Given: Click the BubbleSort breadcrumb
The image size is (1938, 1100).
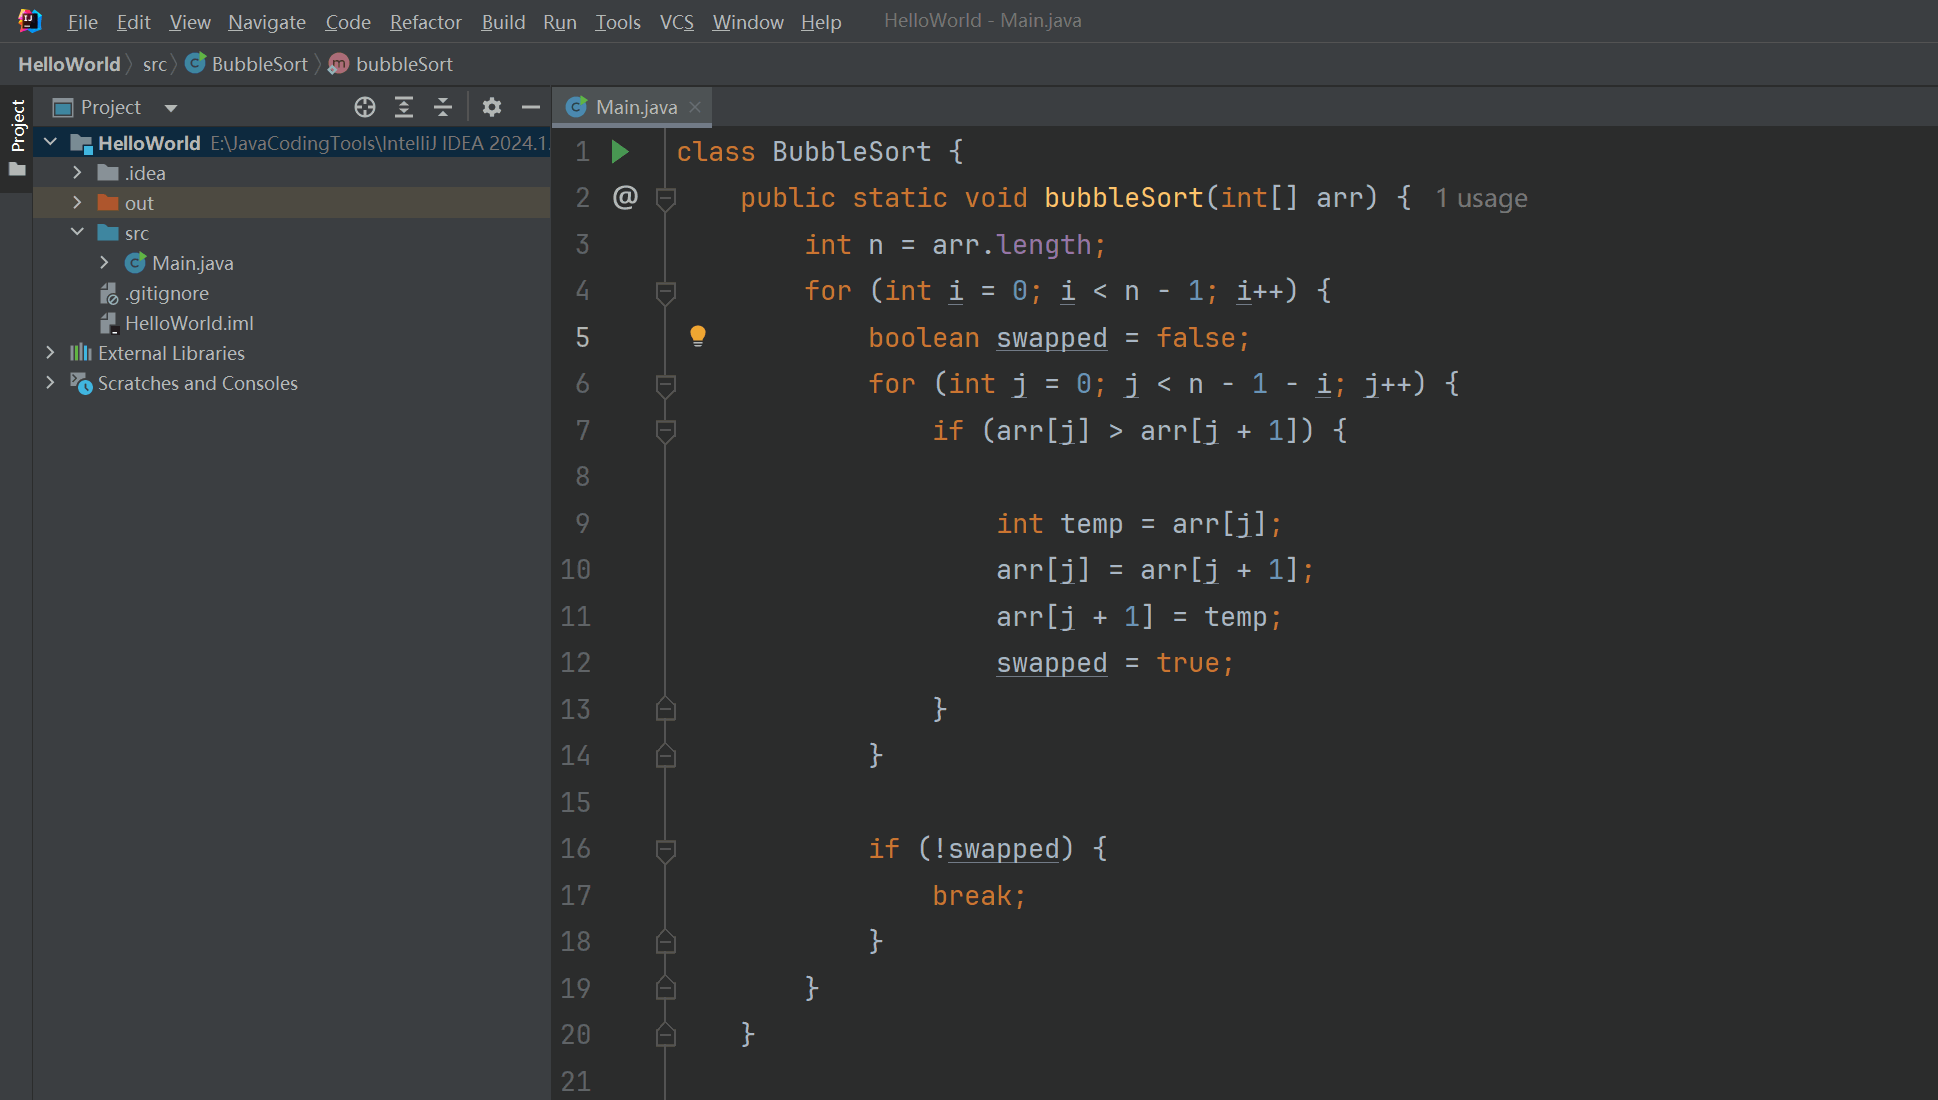Looking at the screenshot, I should point(259,64).
